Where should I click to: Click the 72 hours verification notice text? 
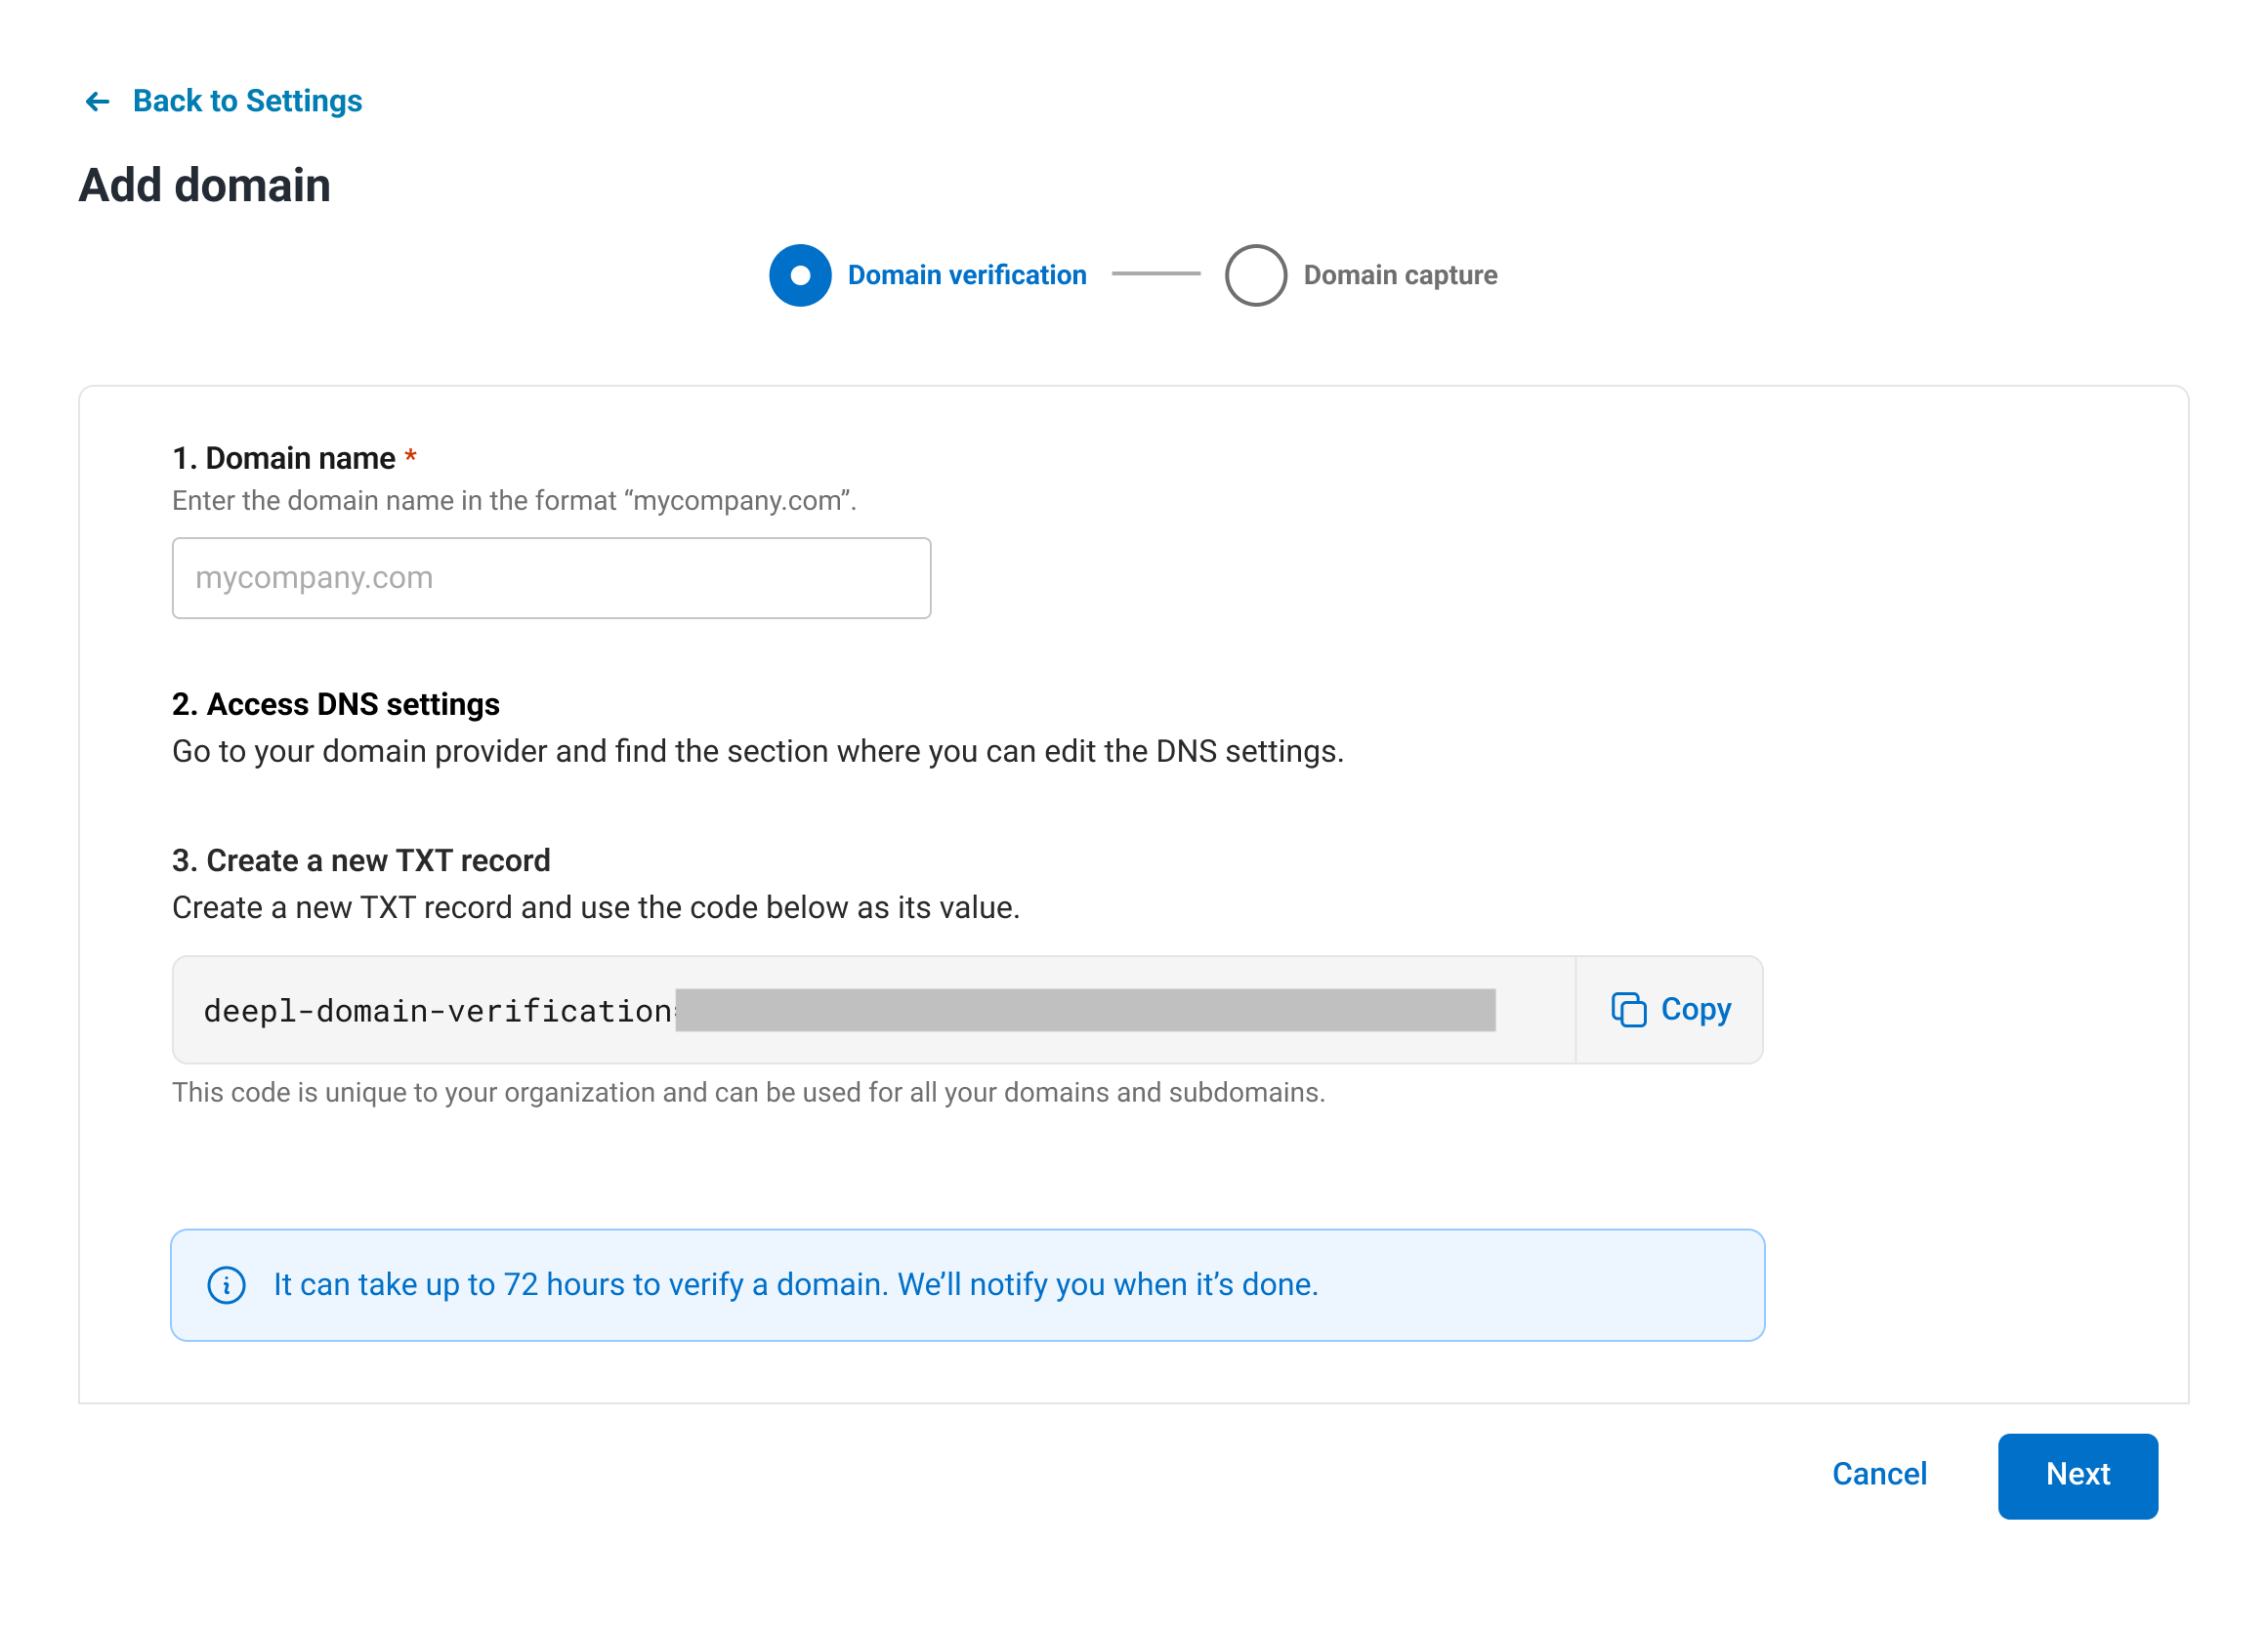(795, 1285)
